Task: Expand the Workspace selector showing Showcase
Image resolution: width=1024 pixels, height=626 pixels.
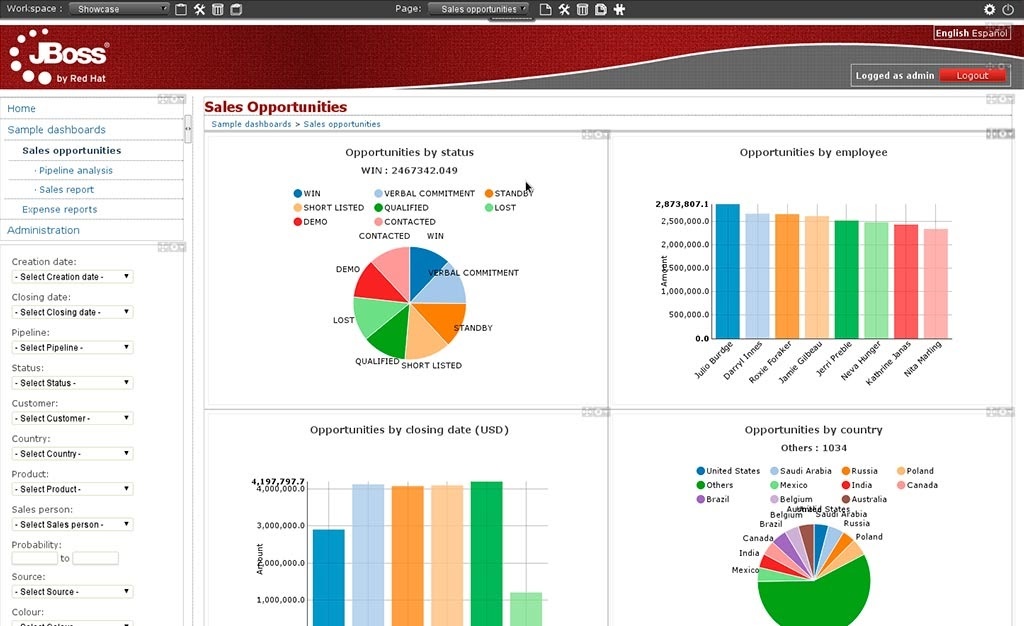Action: (x=118, y=8)
